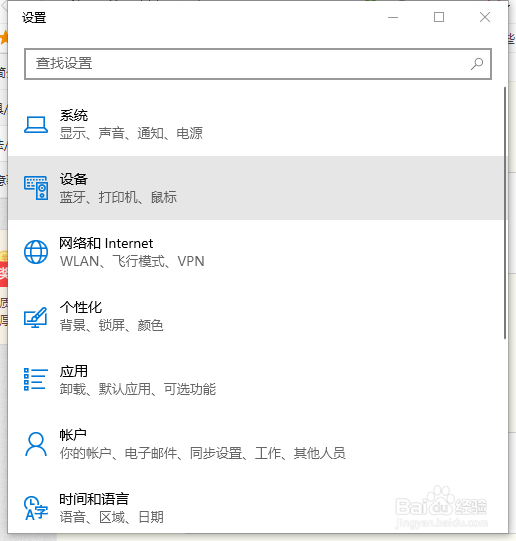Click the magnifier search icon
Screen dimensions: 516x541
point(477,64)
